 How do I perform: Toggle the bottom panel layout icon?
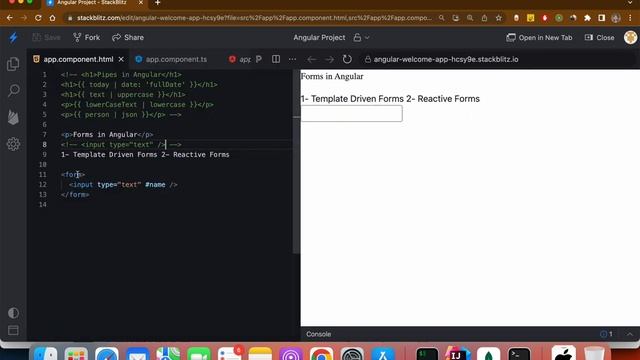pyautogui.click(x=13, y=330)
